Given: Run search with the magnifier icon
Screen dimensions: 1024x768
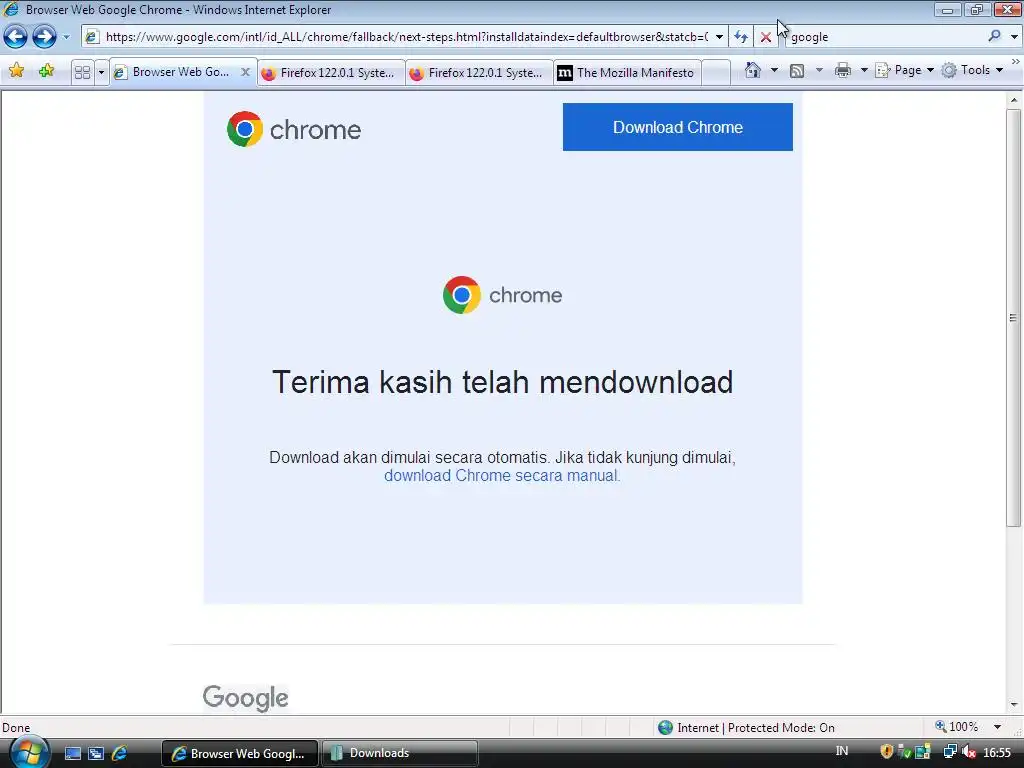Looking at the screenshot, I should coord(994,37).
